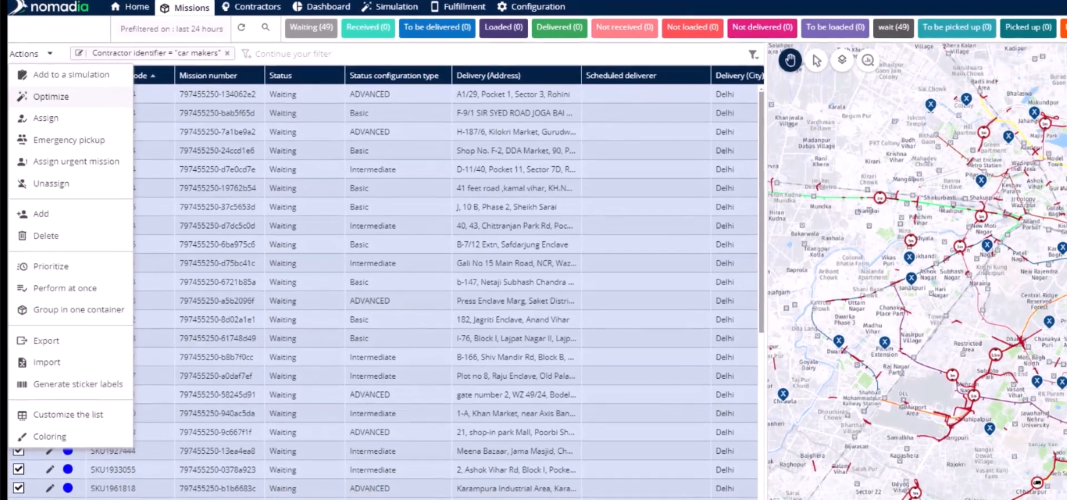Open the Dashboard tab
Screen dimensions: 1067x500
click(322, 7)
